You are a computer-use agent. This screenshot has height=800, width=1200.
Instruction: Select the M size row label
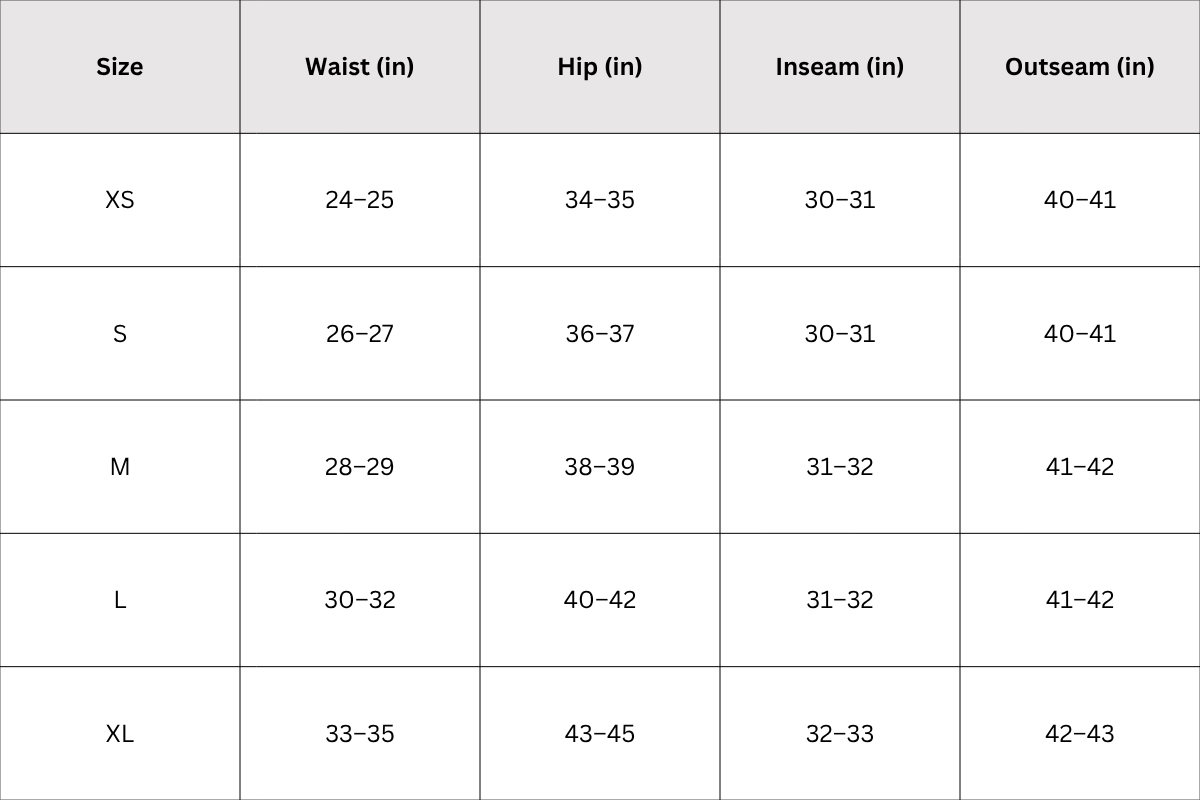point(120,467)
